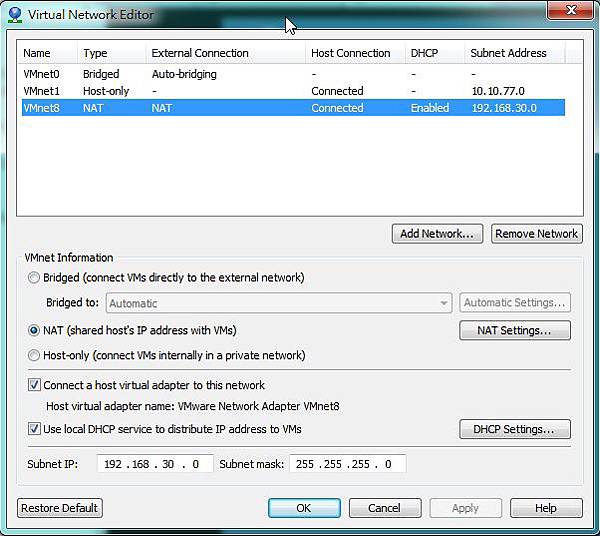Click the Subnet Address column header
600x536 pixels.
[515, 53]
